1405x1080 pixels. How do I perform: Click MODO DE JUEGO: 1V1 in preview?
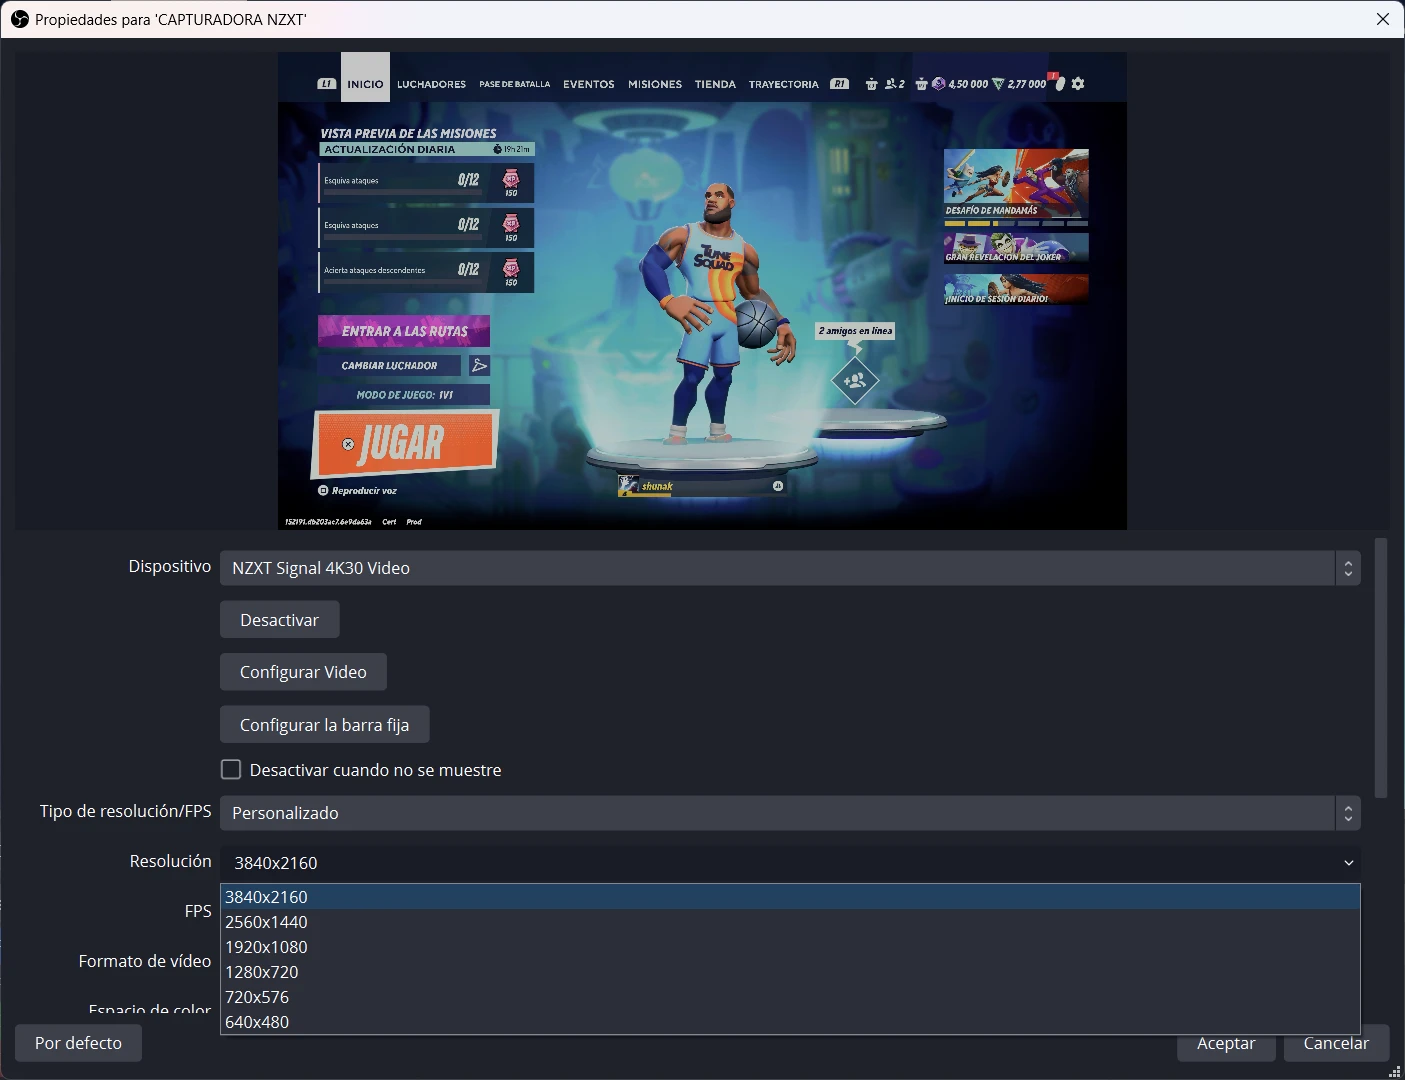[404, 395]
